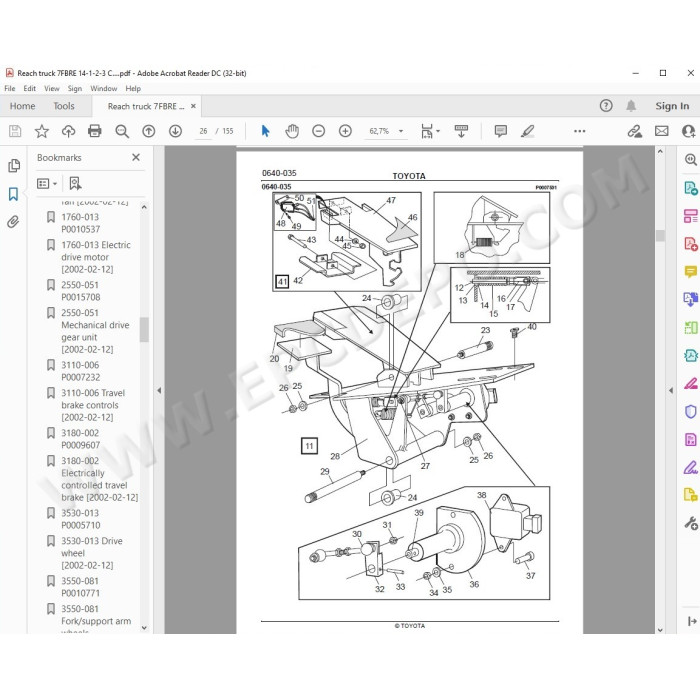Open the bookmarks options dropdown
The image size is (700, 700).
click(47, 183)
